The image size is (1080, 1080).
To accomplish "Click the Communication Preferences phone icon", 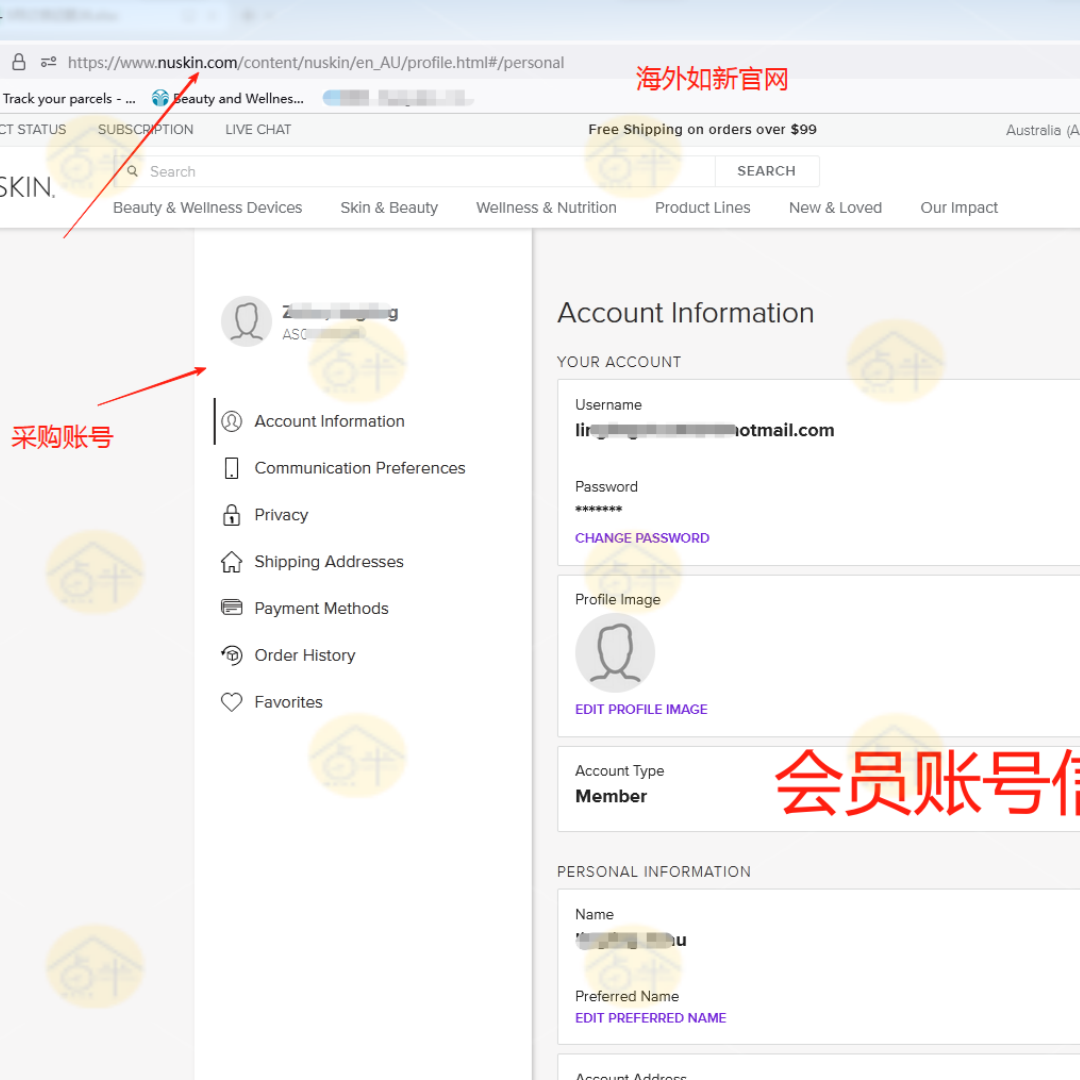I will 231,468.
